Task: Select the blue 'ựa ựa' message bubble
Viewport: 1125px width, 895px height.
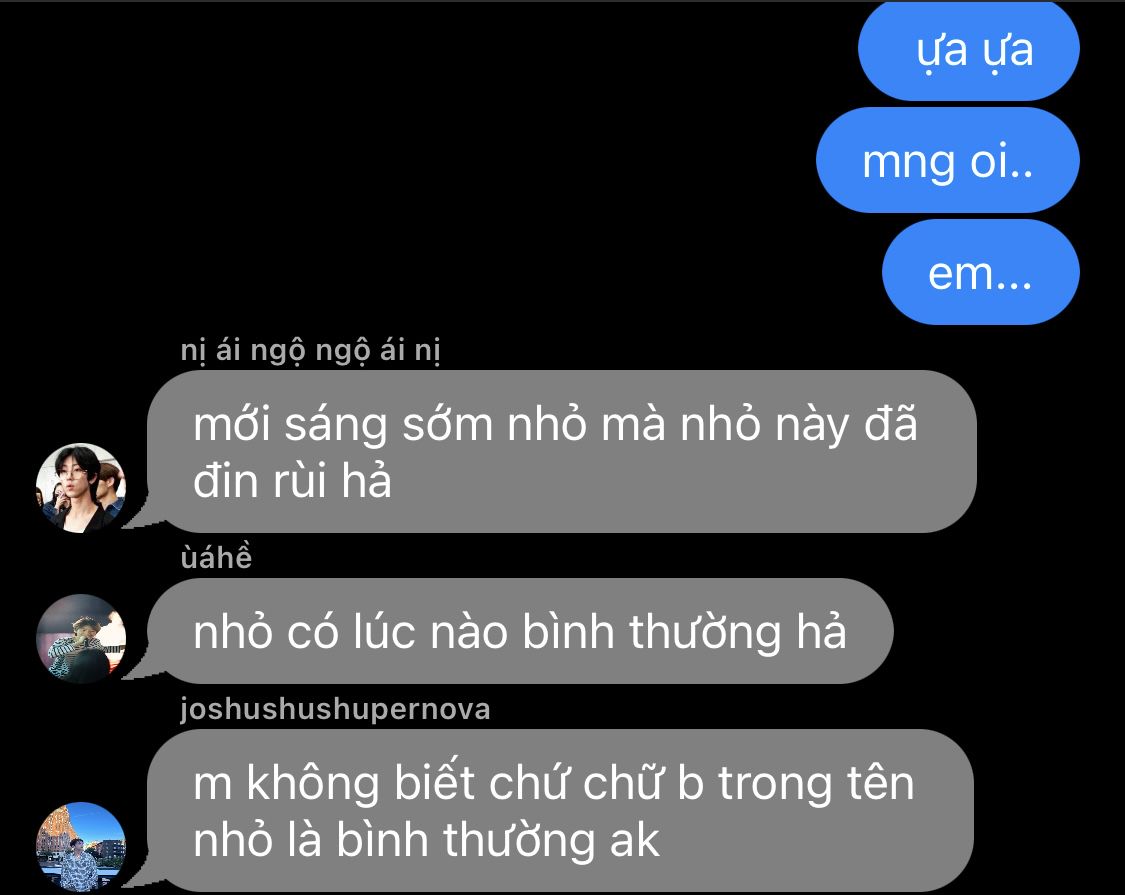Action: click(969, 51)
